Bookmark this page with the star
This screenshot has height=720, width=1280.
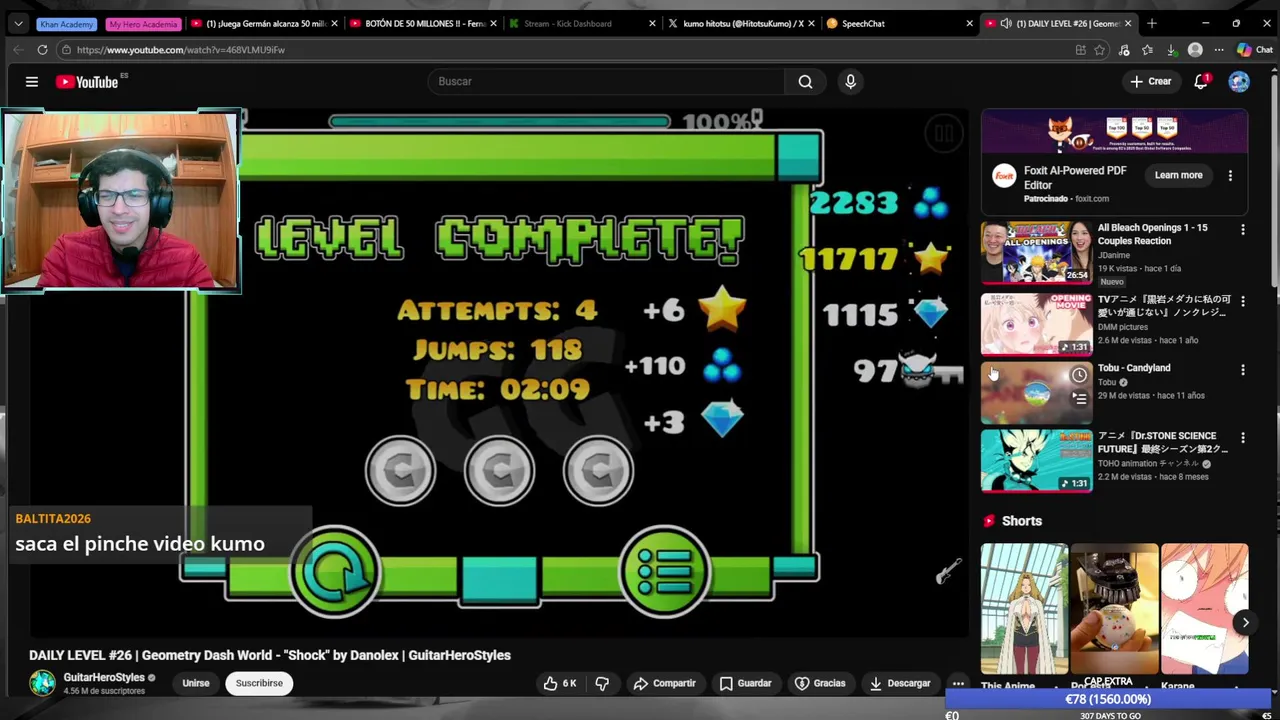pos(1100,49)
